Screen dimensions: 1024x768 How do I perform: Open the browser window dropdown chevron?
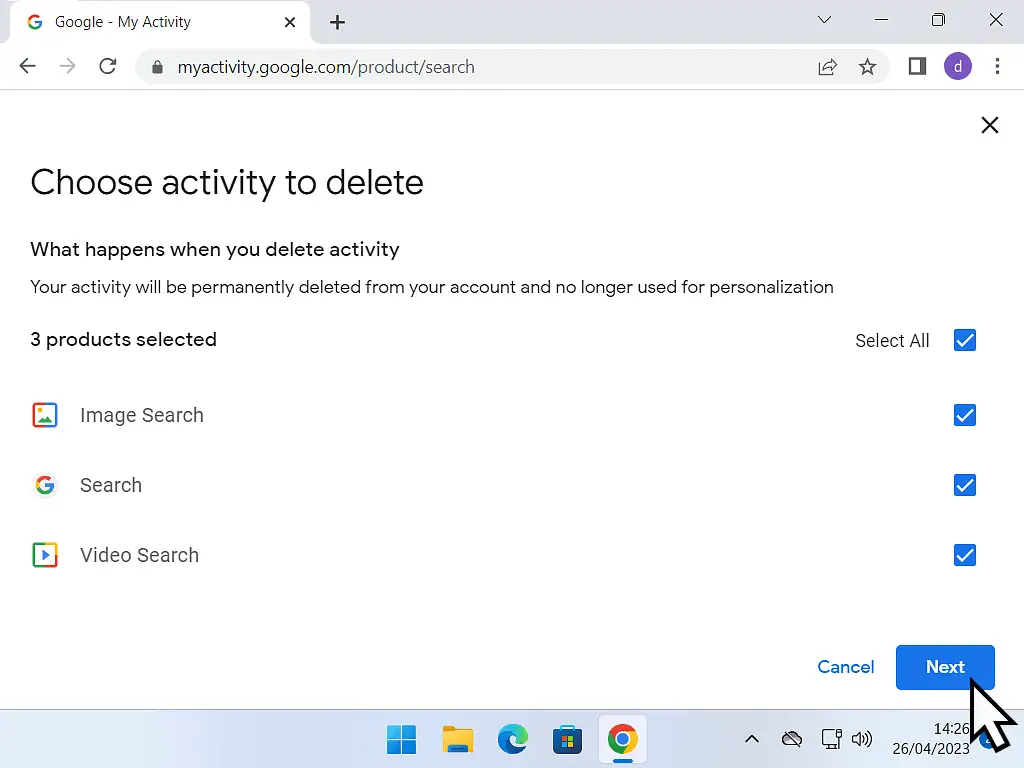coord(824,20)
